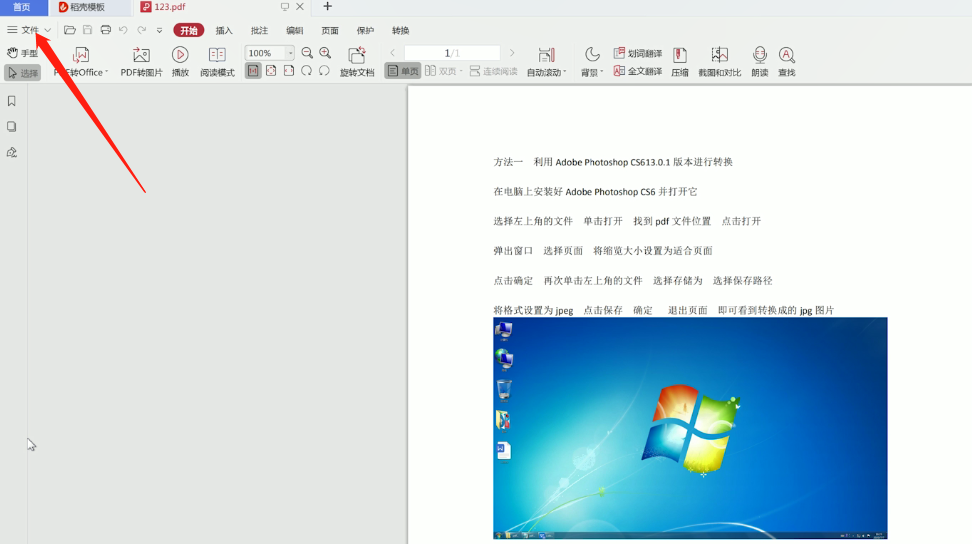Screen dimensions: 972x544
Task: Select 单页 single page view
Action: (403, 71)
